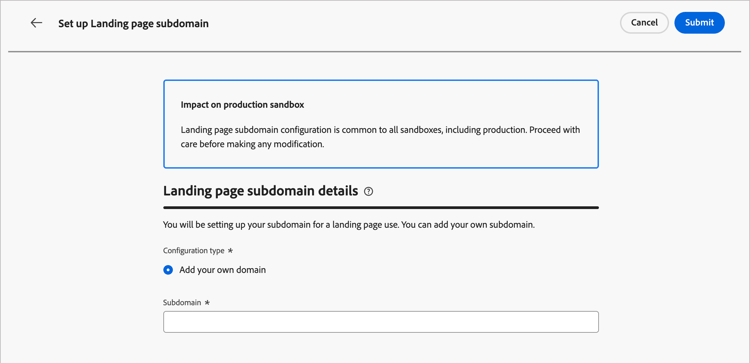Screen dimensions: 750x363
Task: Submit the landing page subdomain setup
Action: 699,22
